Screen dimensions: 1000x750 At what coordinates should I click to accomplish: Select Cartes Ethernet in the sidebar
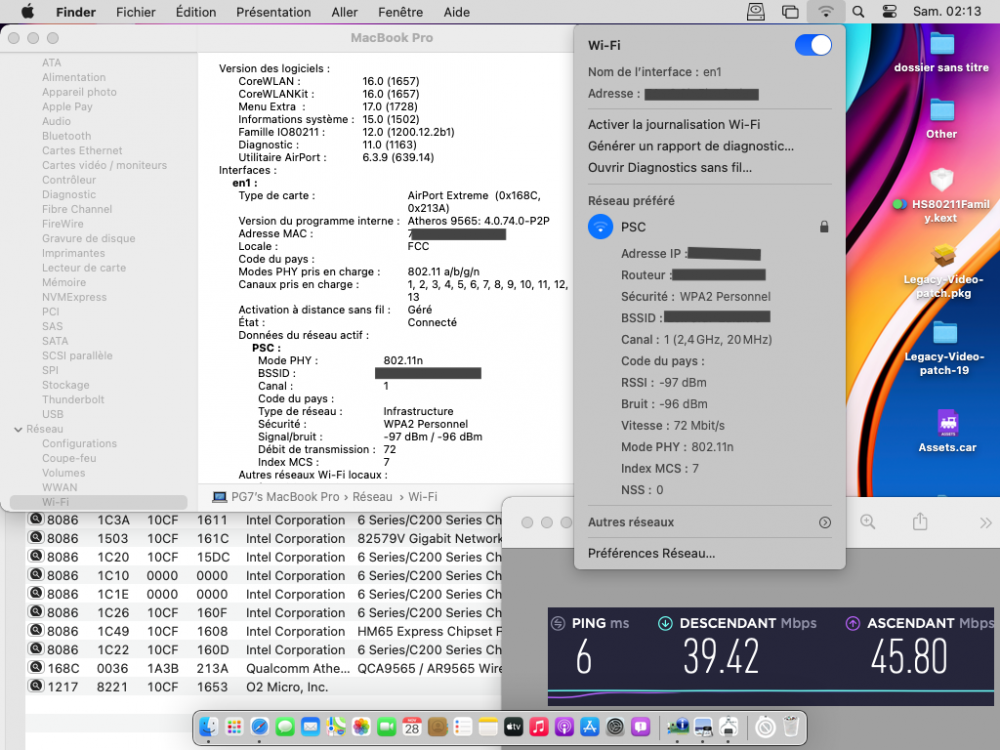pos(82,151)
